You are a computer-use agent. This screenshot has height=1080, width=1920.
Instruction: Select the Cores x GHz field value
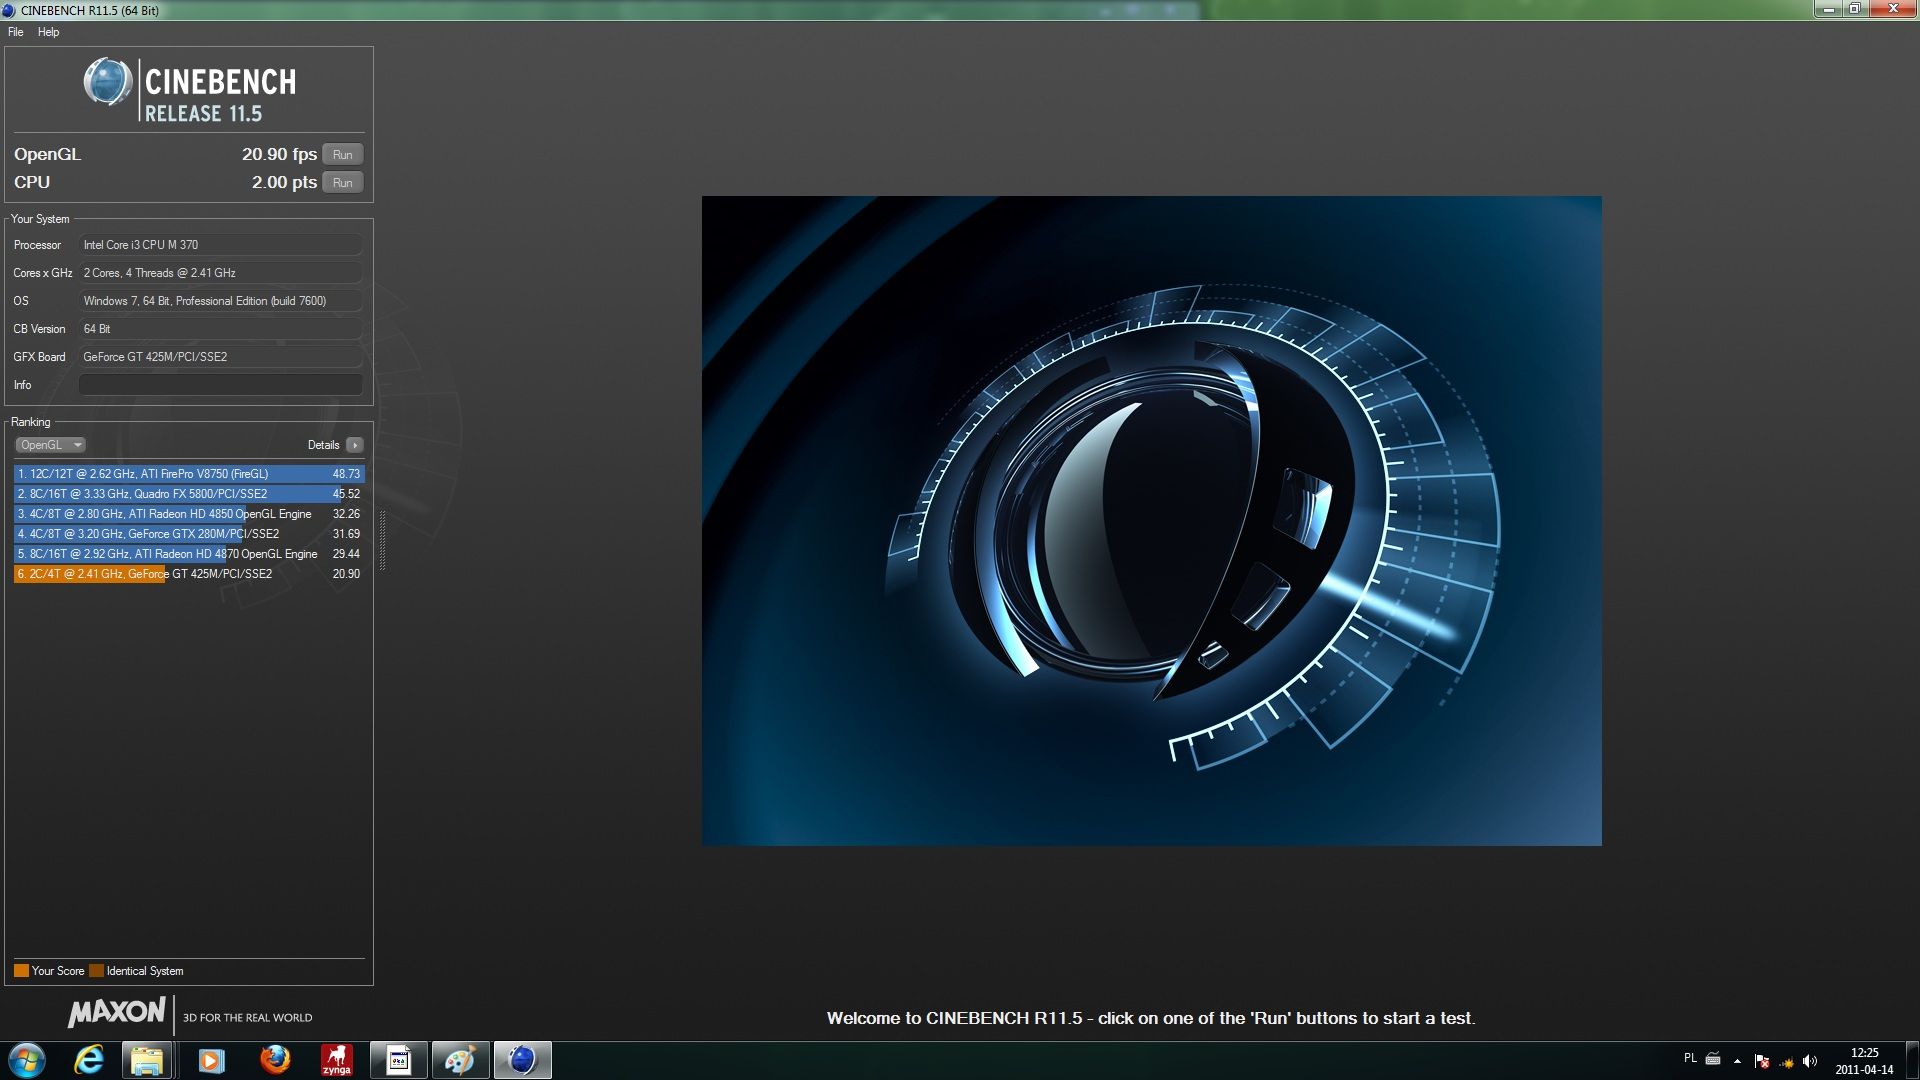[221, 273]
